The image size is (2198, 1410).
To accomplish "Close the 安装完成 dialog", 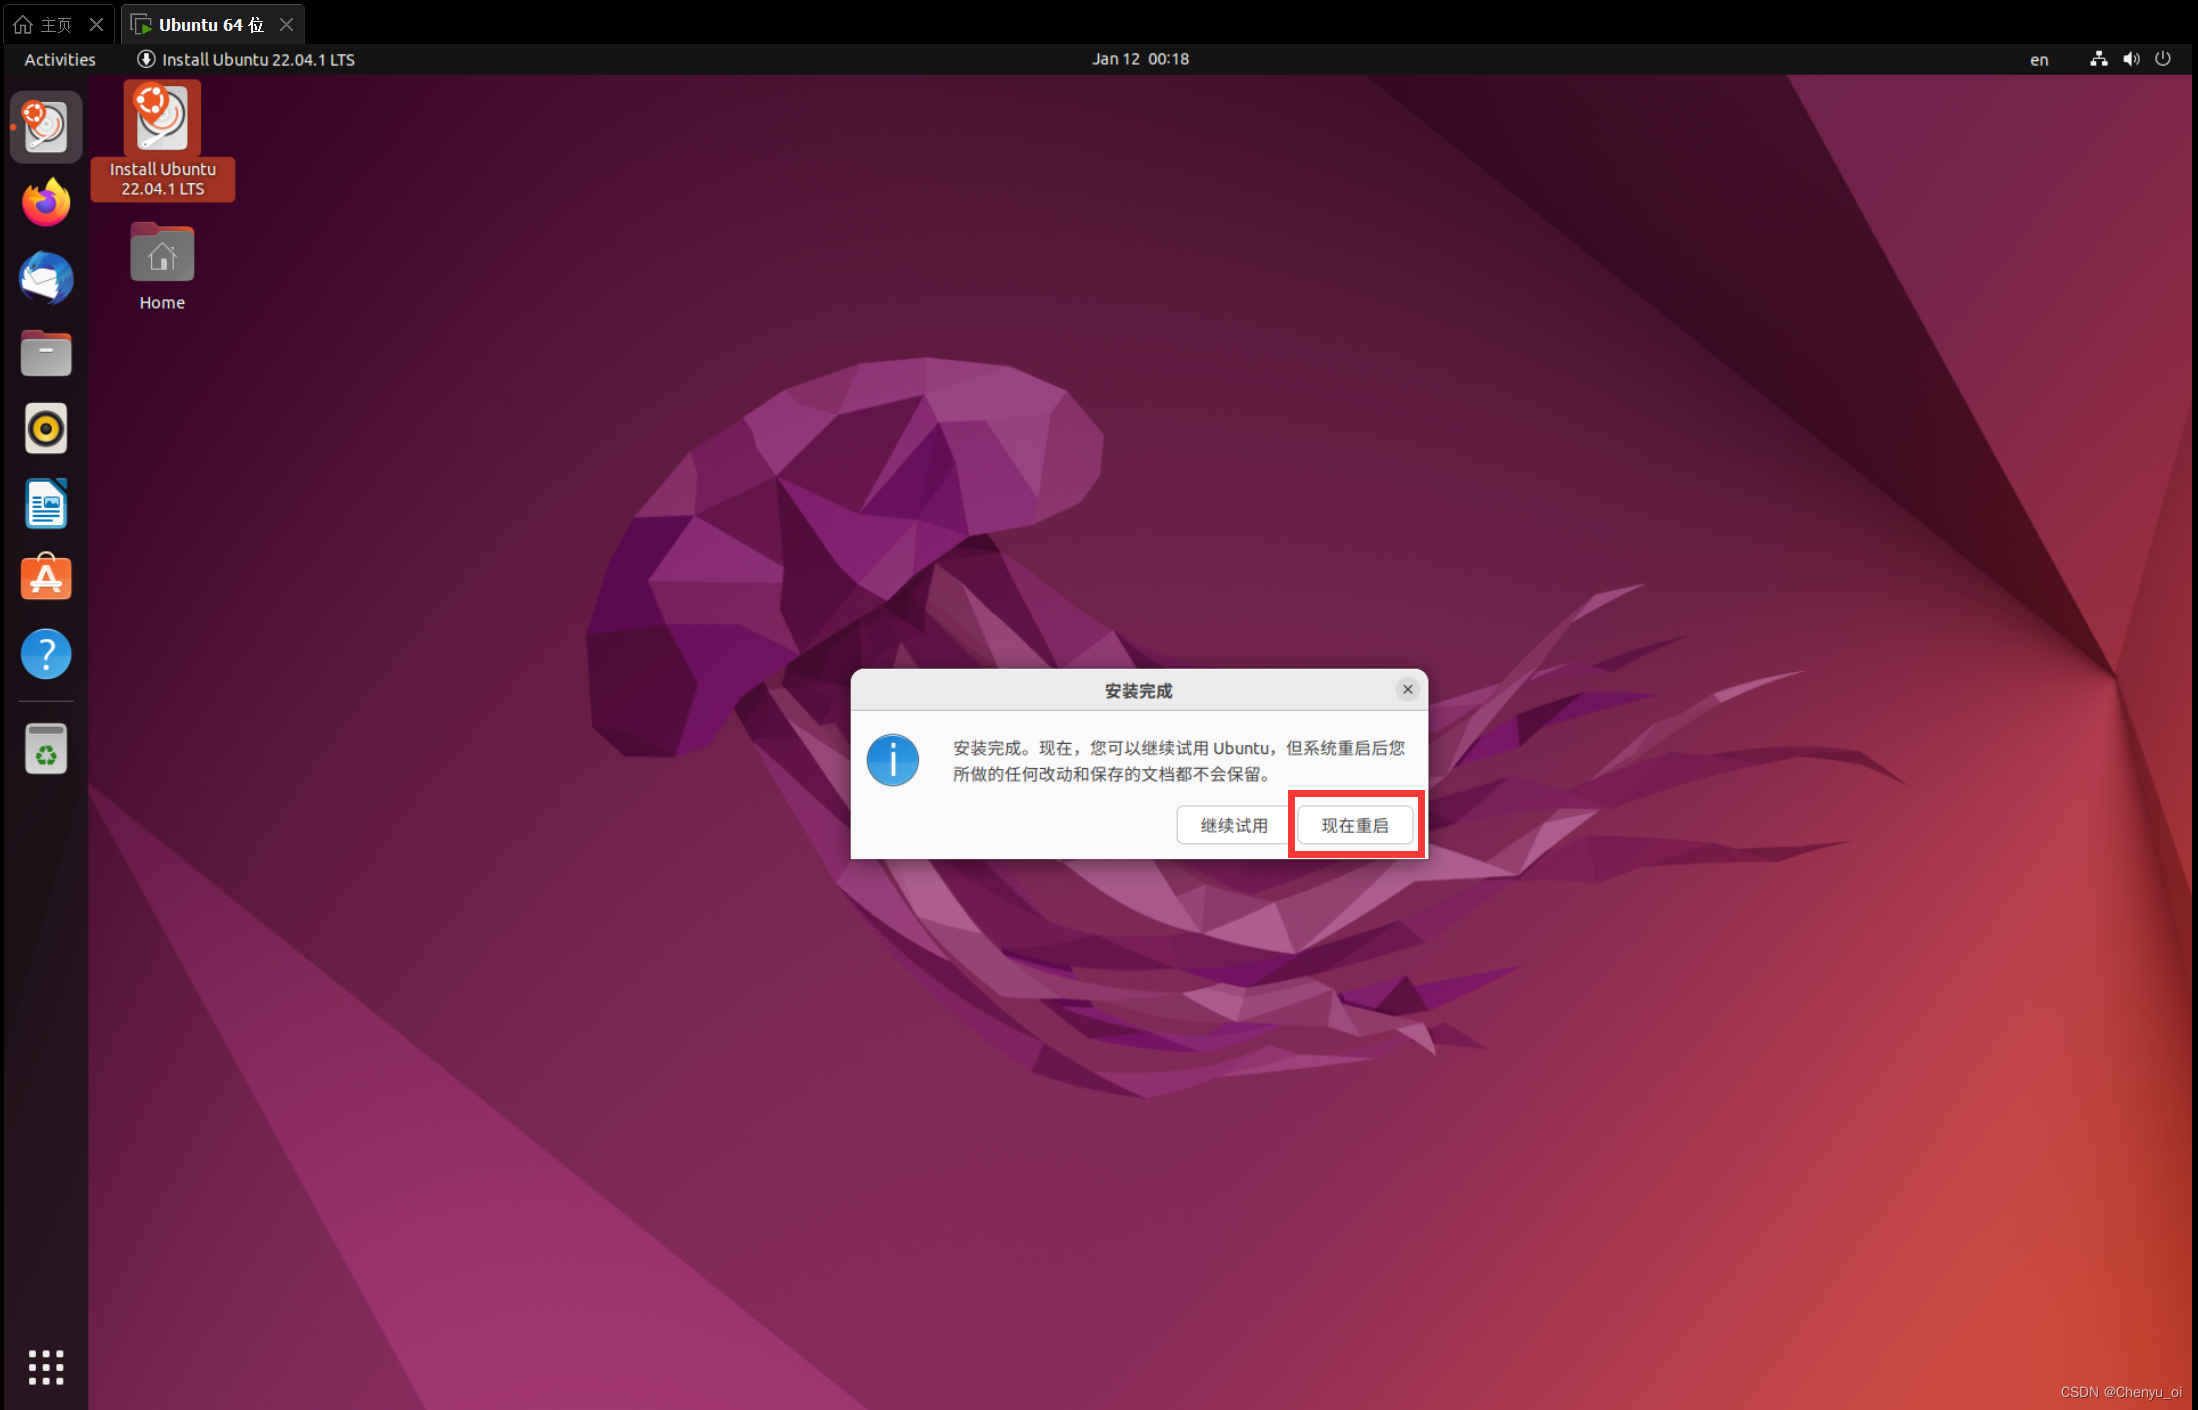I will click(1407, 689).
